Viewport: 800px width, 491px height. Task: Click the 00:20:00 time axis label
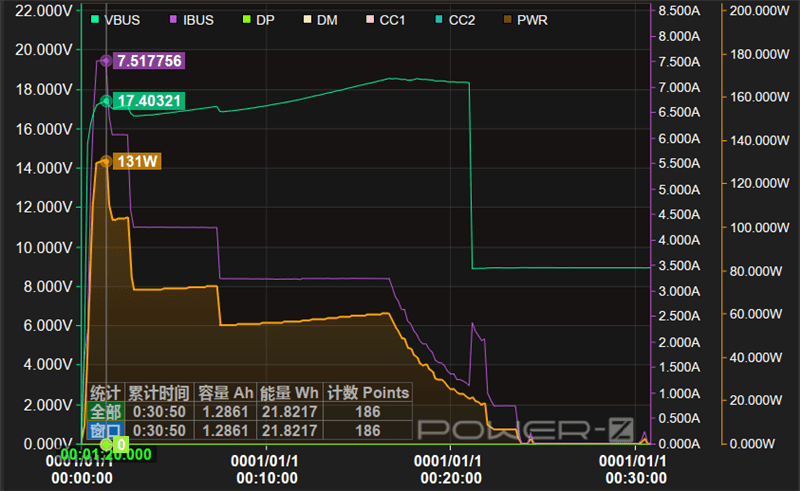(451, 478)
